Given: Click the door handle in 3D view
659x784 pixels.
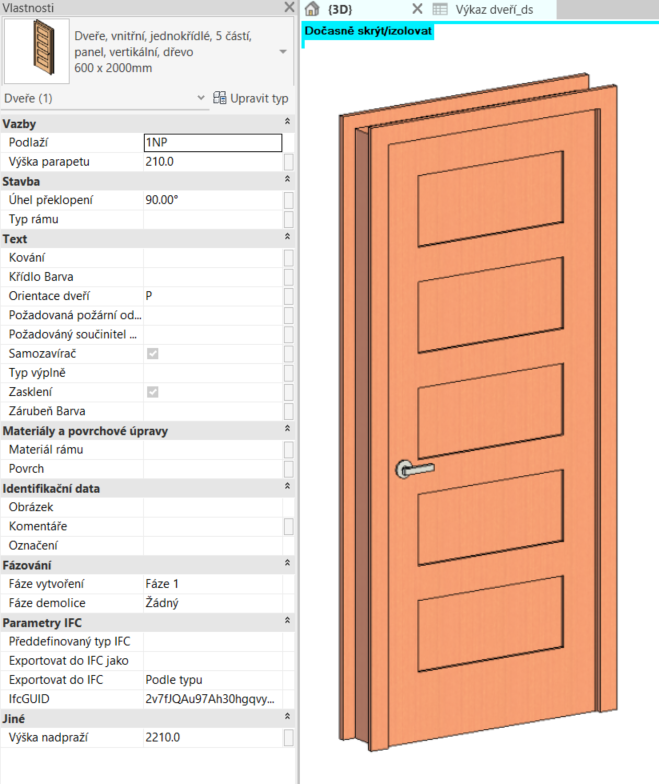Looking at the screenshot, I should click(413, 467).
